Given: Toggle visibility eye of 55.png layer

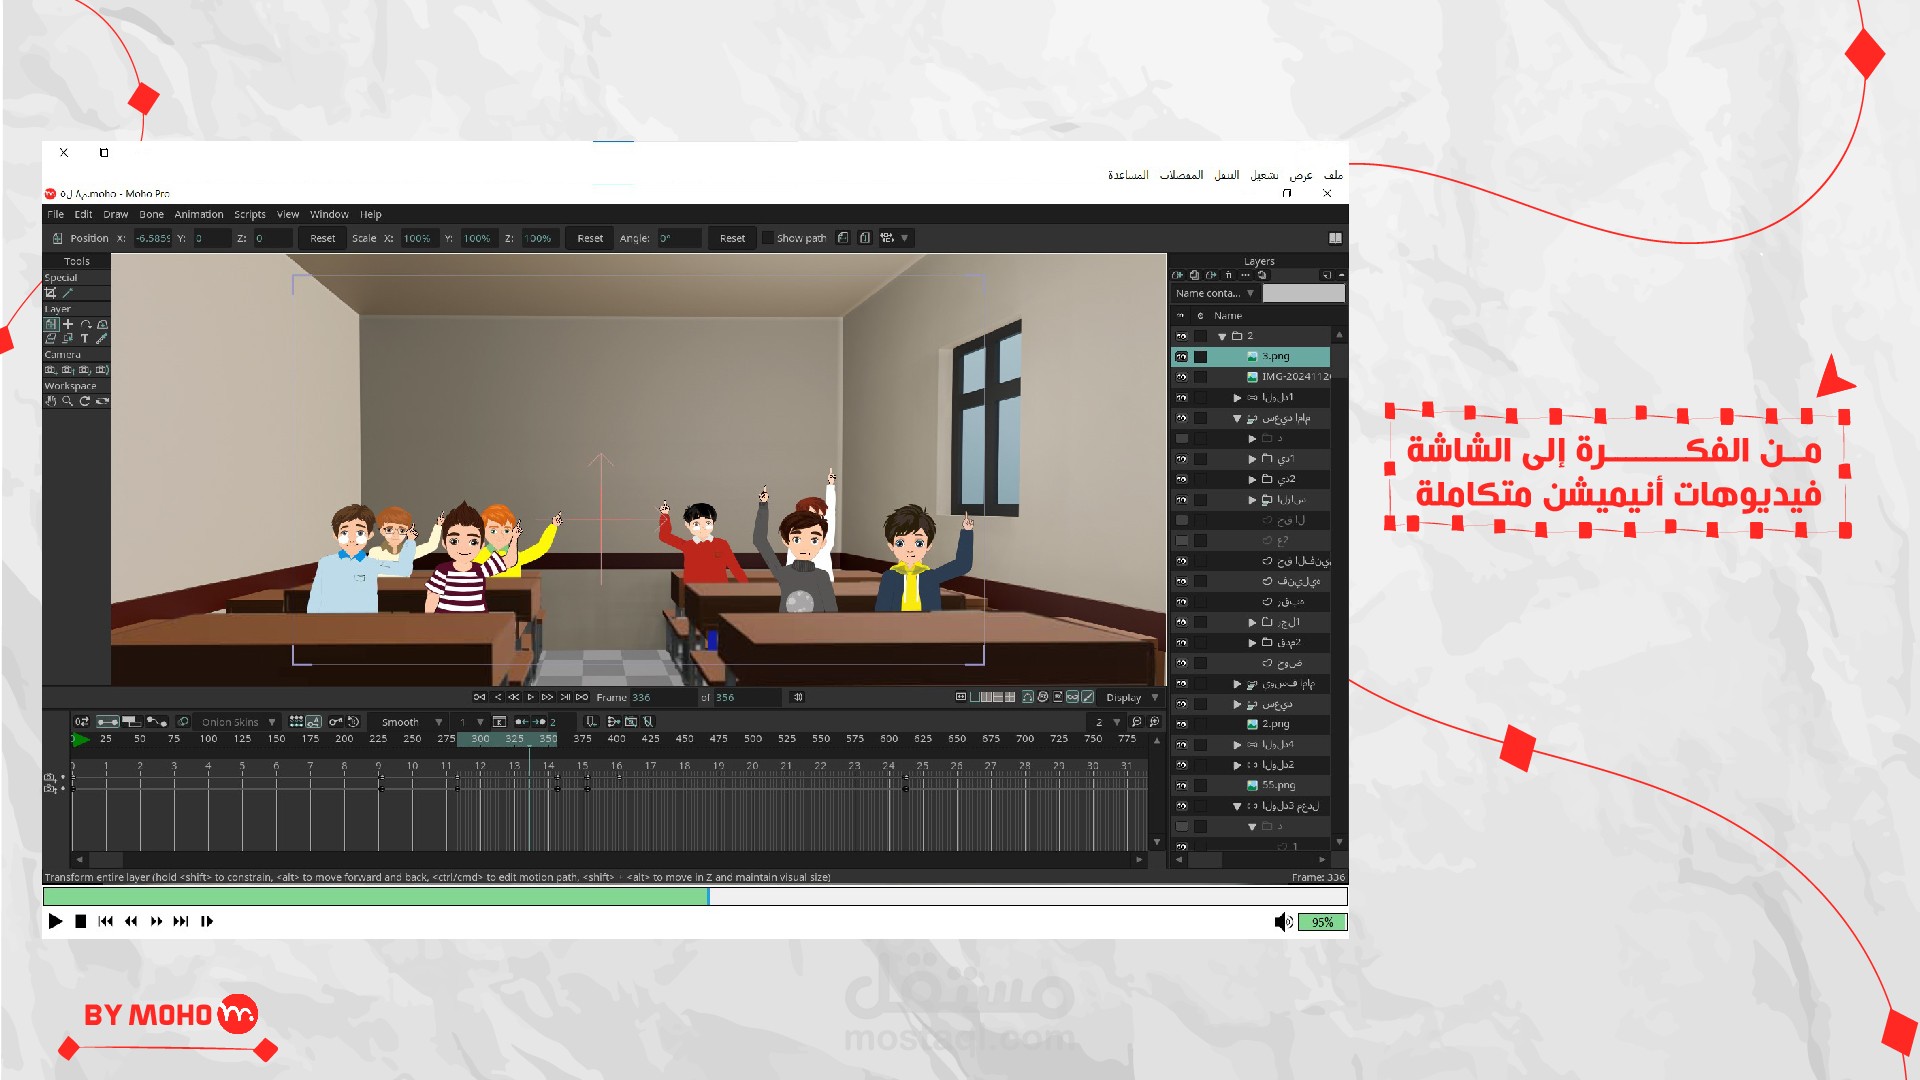Looking at the screenshot, I should 1181,786.
